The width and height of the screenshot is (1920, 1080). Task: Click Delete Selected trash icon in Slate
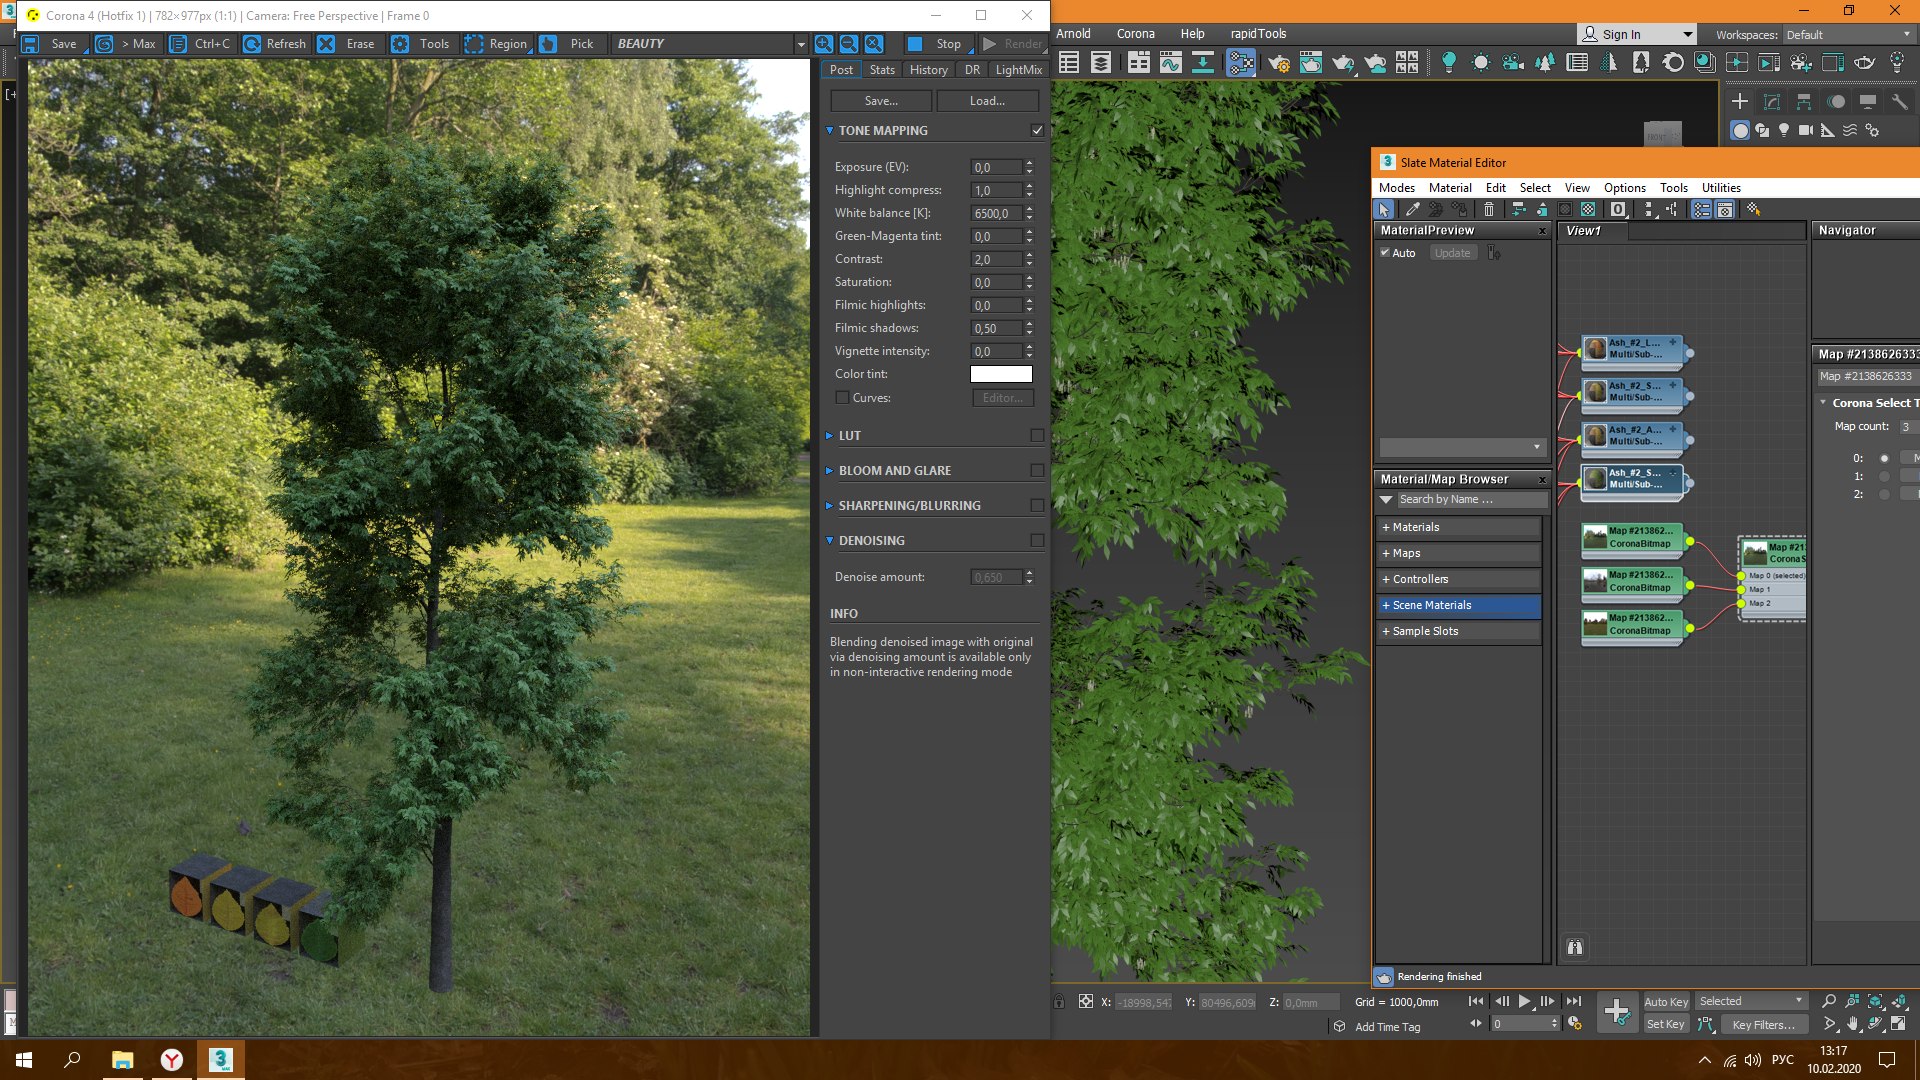(x=1488, y=209)
